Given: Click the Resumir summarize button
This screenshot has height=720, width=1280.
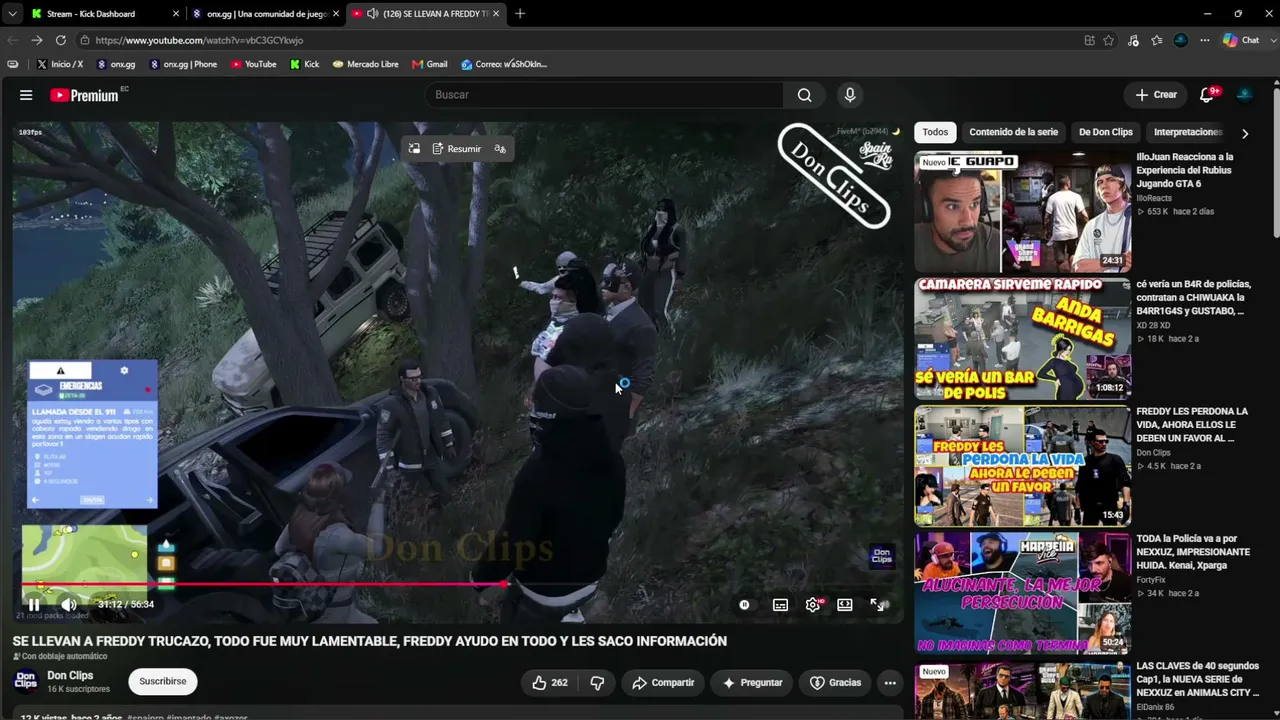Looking at the screenshot, I should (457, 149).
